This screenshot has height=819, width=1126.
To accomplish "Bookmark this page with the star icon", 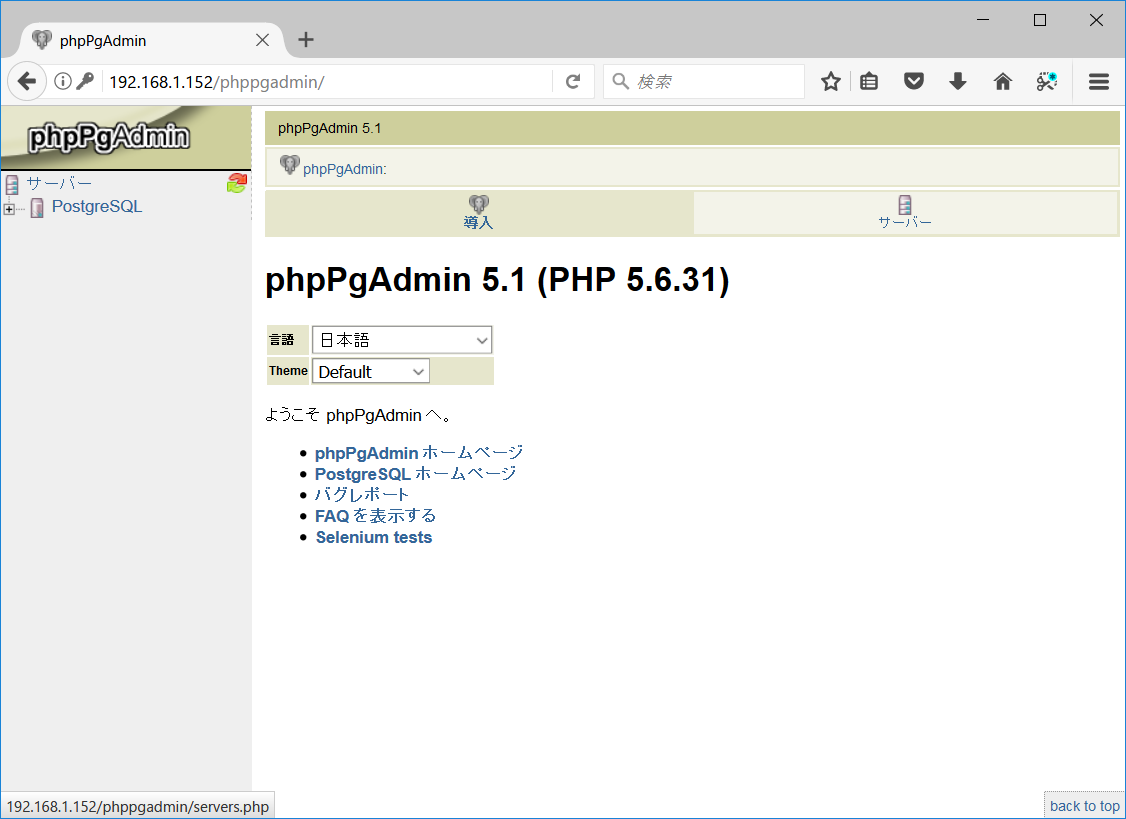I will [x=830, y=81].
